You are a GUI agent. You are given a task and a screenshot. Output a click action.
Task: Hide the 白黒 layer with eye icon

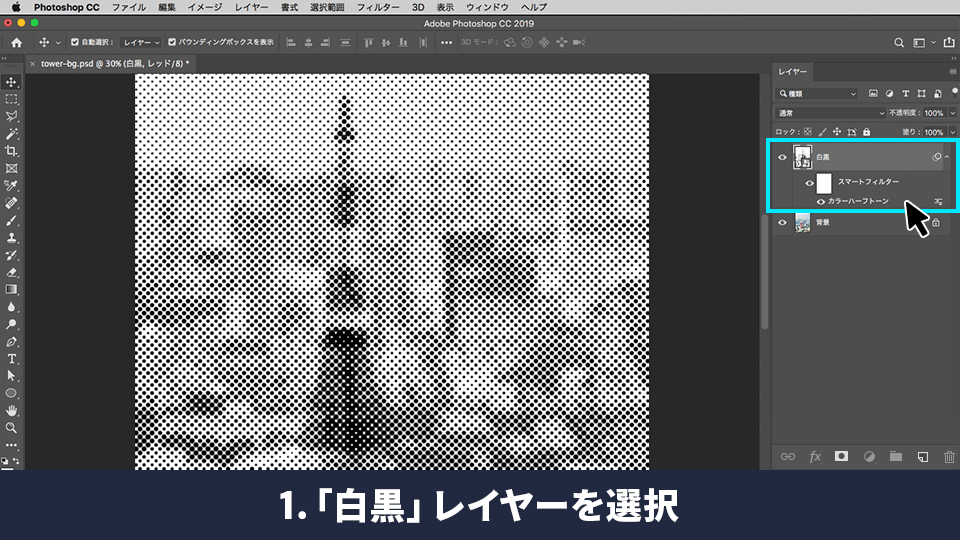(782, 157)
